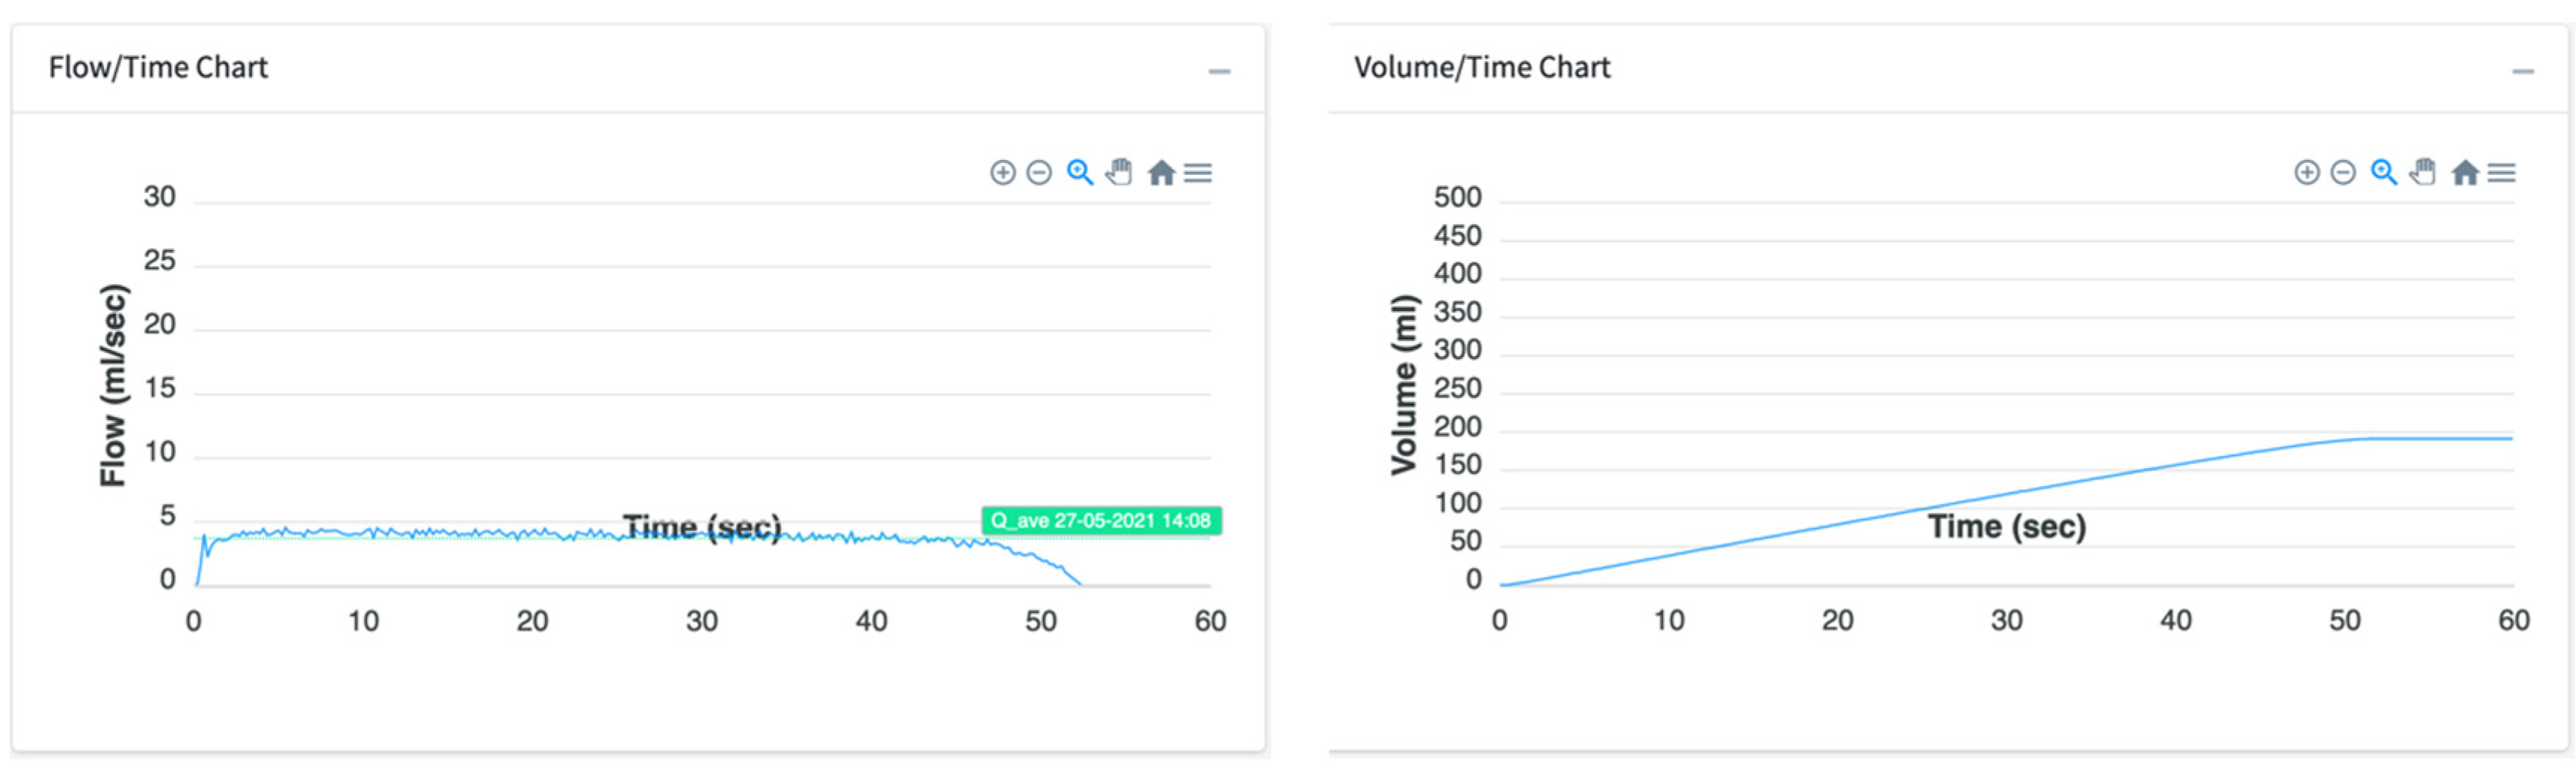Collapse the Volume/Time Chart panel
The image size is (2576, 770).
point(2523,71)
